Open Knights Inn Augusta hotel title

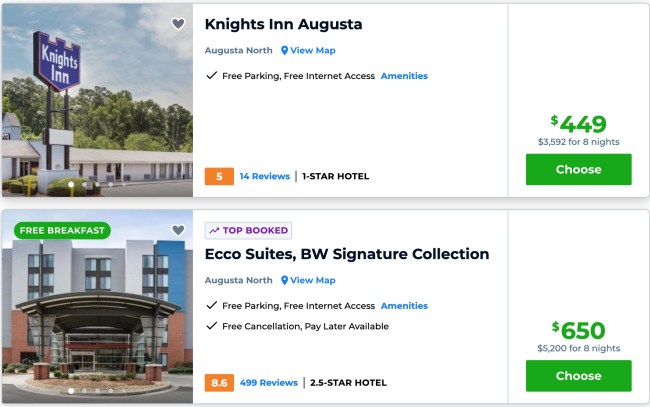tap(283, 24)
